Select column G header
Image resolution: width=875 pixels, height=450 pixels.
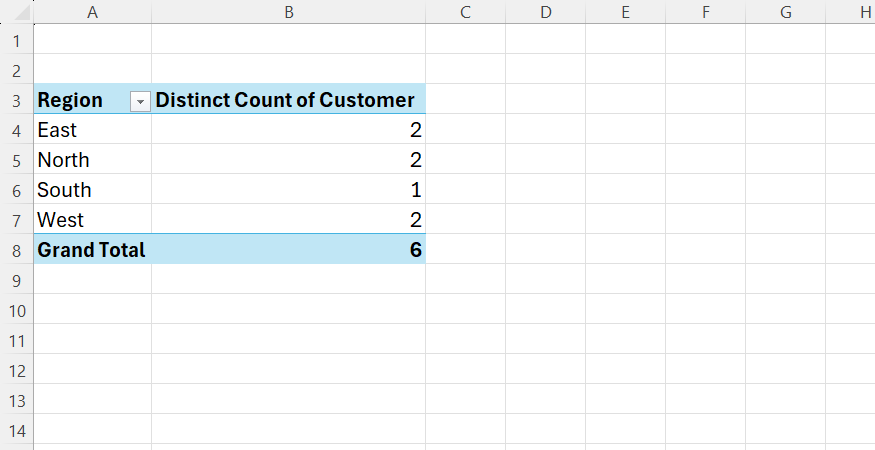[785, 12]
